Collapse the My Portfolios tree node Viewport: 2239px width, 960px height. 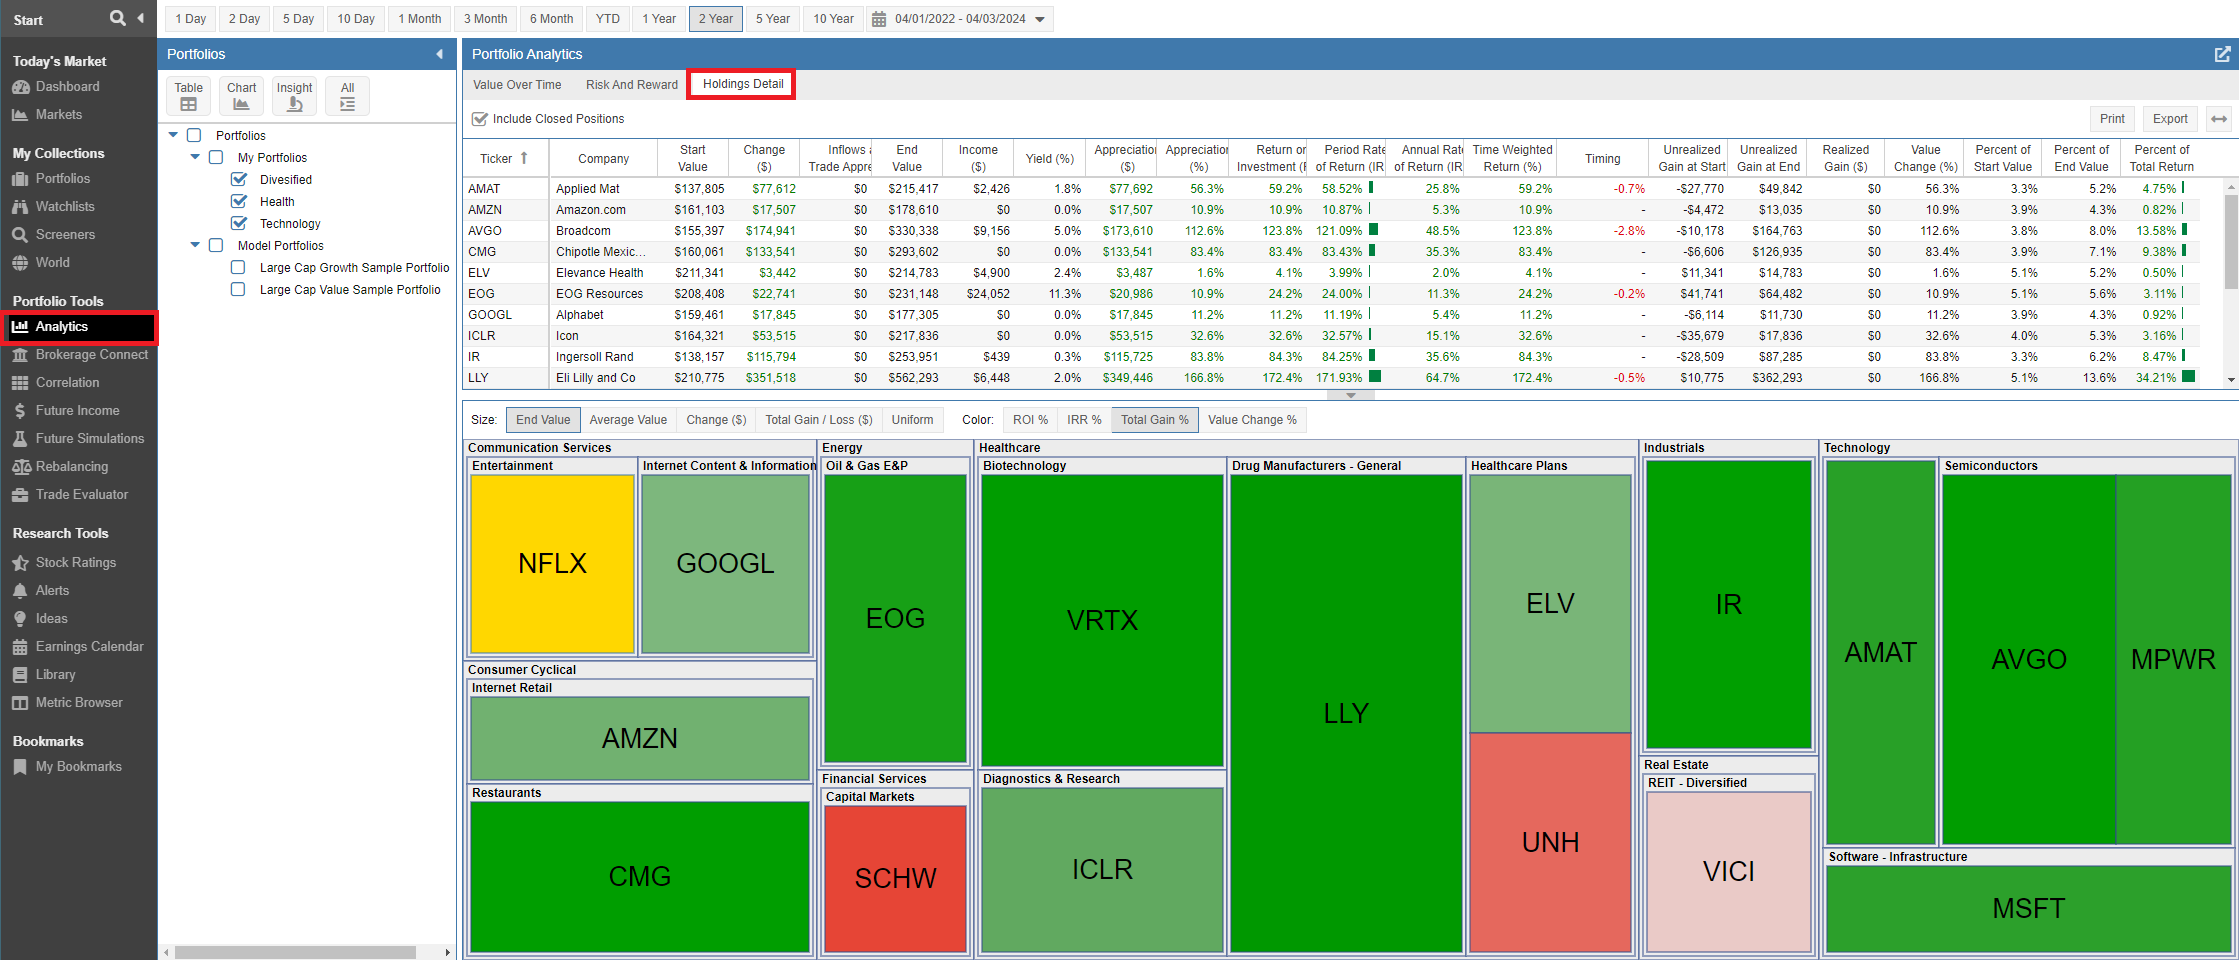point(195,157)
